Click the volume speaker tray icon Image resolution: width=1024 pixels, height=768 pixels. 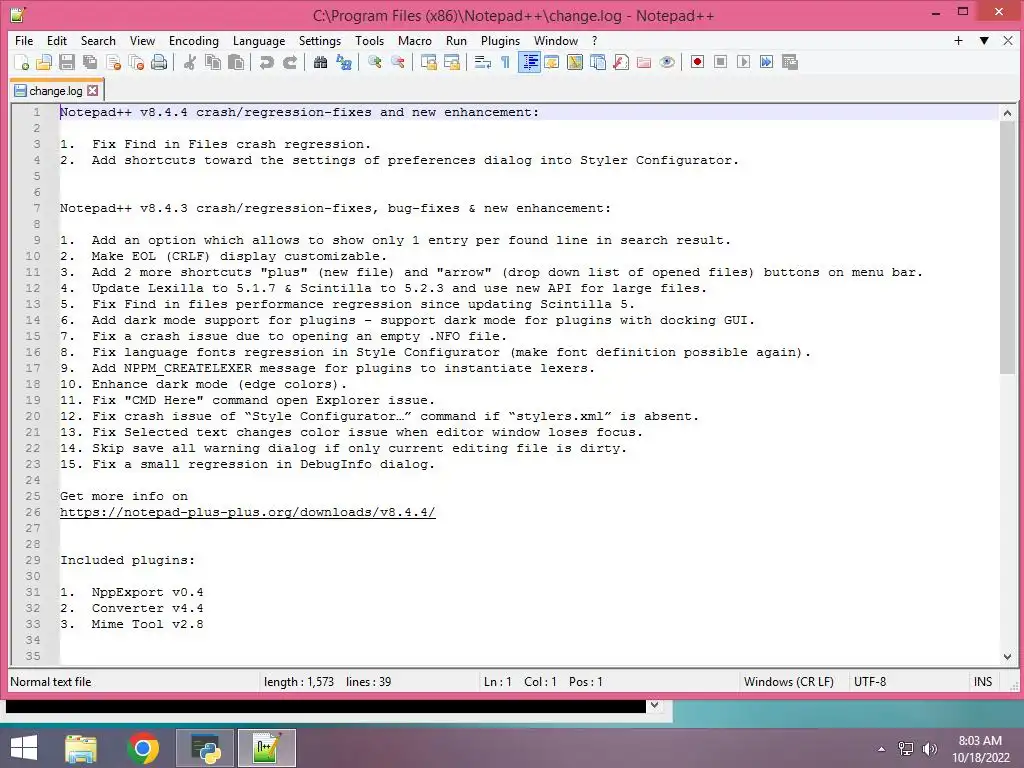[x=929, y=749]
